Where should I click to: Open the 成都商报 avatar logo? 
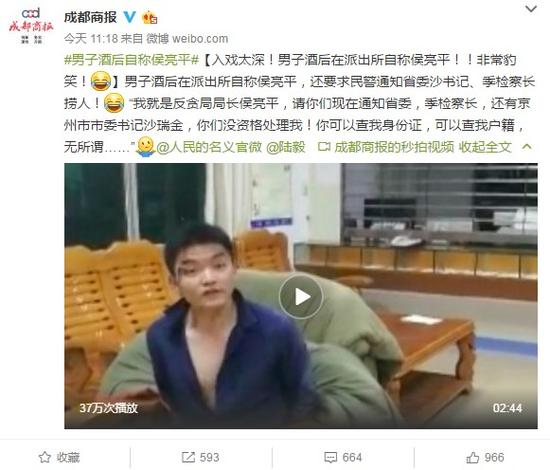coord(31,26)
